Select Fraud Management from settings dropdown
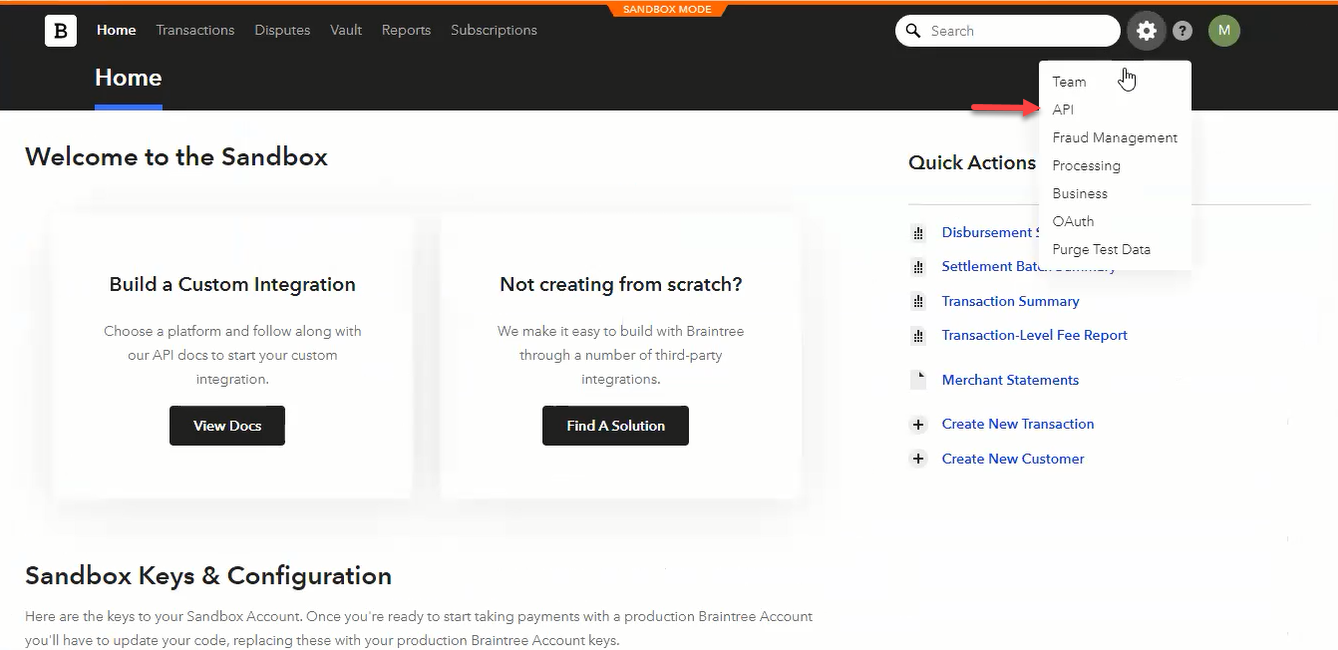The height and width of the screenshot is (650, 1338). tap(1115, 138)
